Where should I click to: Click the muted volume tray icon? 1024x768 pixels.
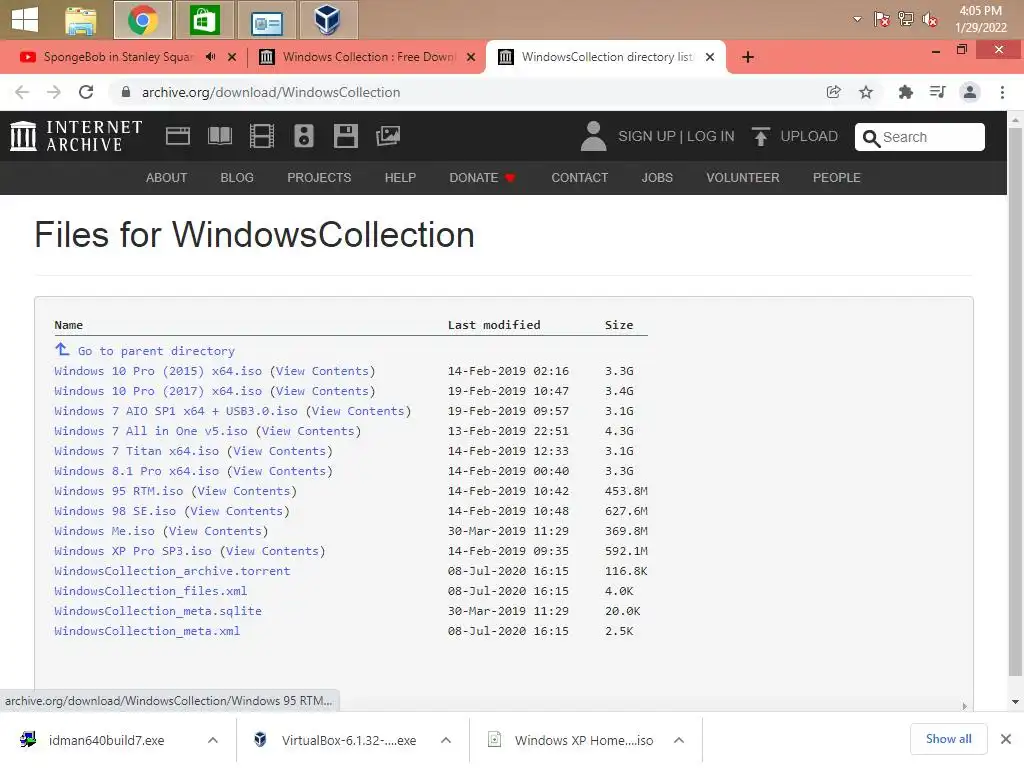pyautogui.click(x=930, y=20)
